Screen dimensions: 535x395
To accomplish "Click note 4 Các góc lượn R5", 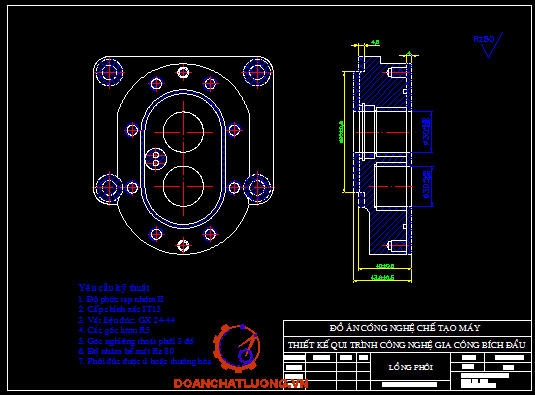I will (x=114, y=330).
